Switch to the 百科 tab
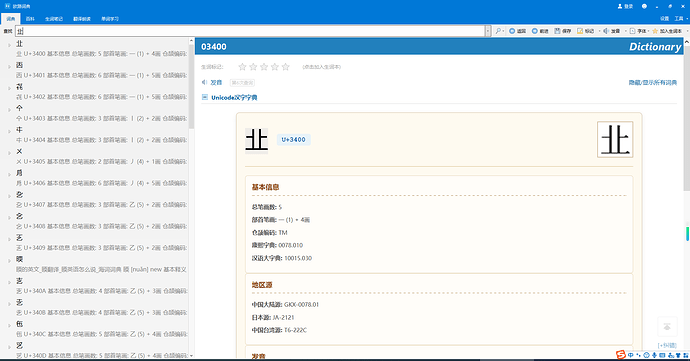This screenshot has height=361, width=690. pos(30,19)
